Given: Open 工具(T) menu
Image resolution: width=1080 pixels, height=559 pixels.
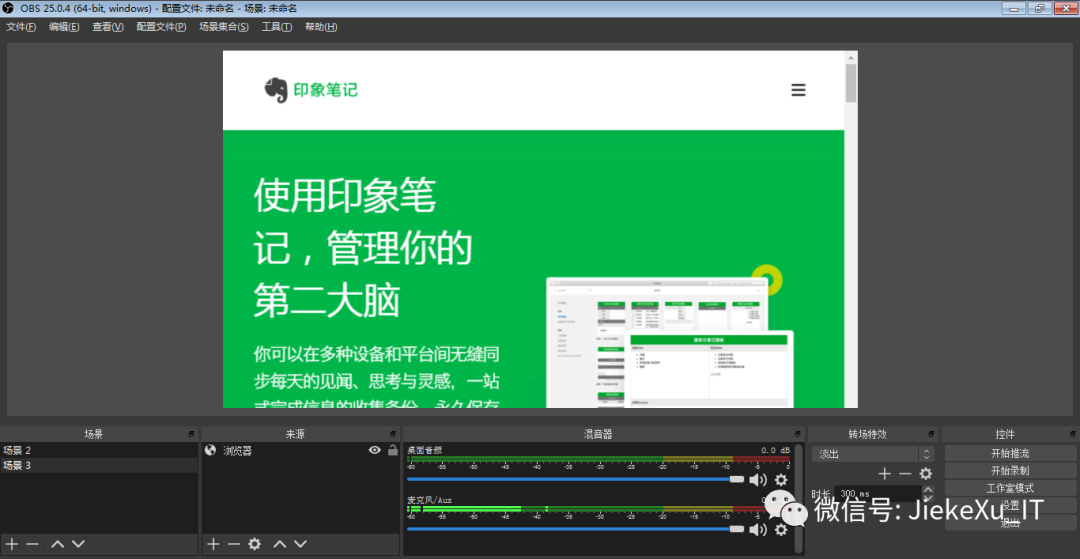Looking at the screenshot, I should [x=277, y=27].
